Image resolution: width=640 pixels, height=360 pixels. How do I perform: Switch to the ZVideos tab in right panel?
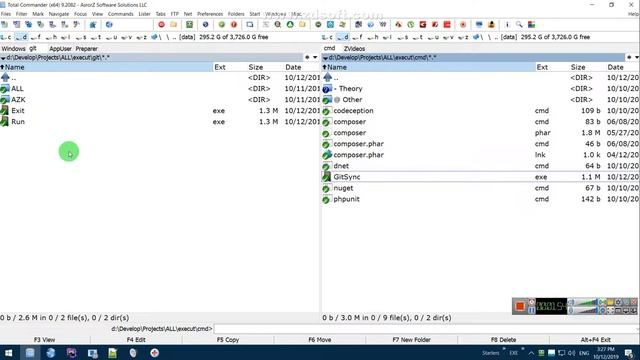(x=354, y=49)
